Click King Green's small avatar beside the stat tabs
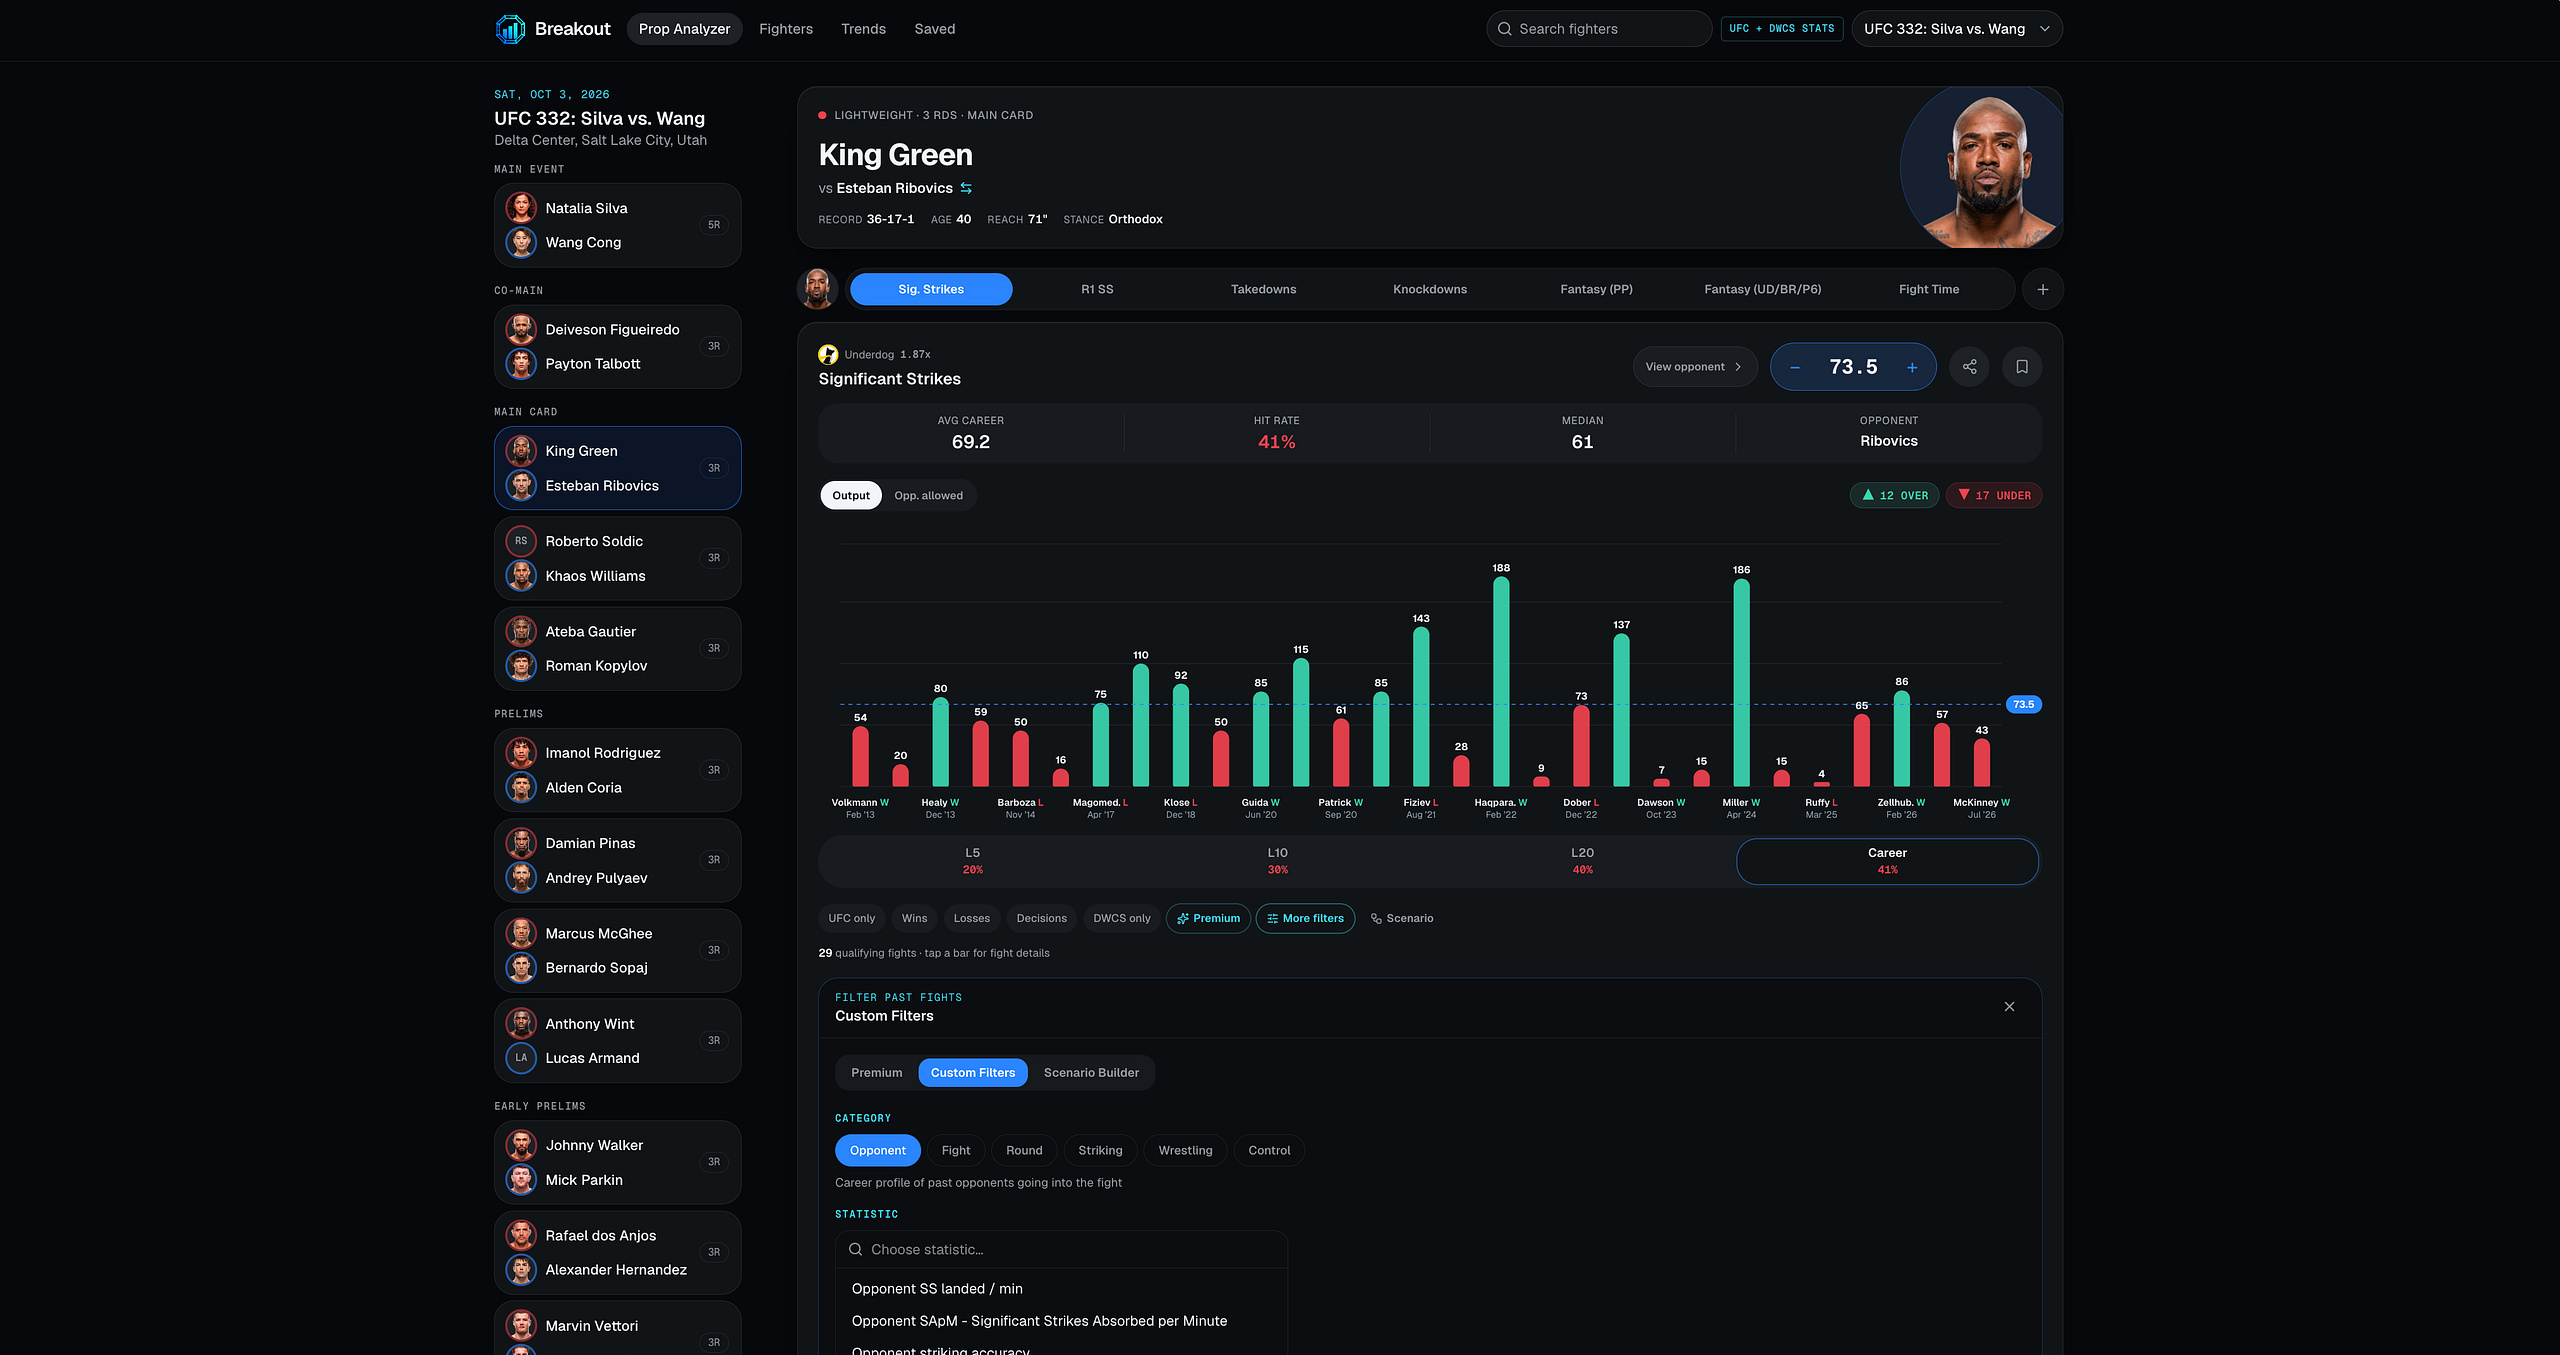The image size is (2560, 1355). pyautogui.click(x=817, y=289)
